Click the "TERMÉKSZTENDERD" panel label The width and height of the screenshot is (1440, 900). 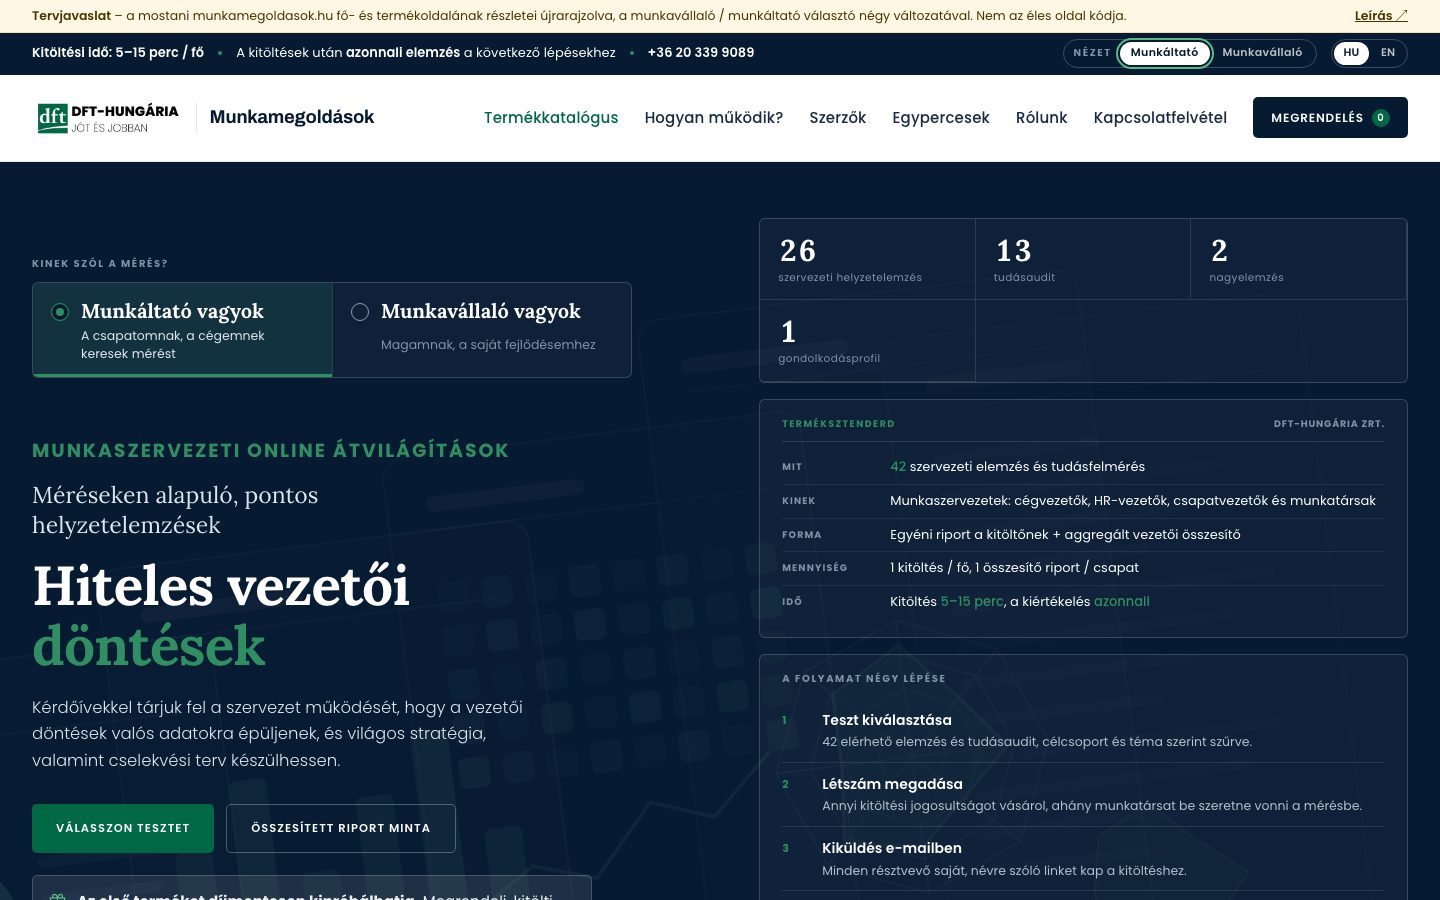[x=838, y=424]
